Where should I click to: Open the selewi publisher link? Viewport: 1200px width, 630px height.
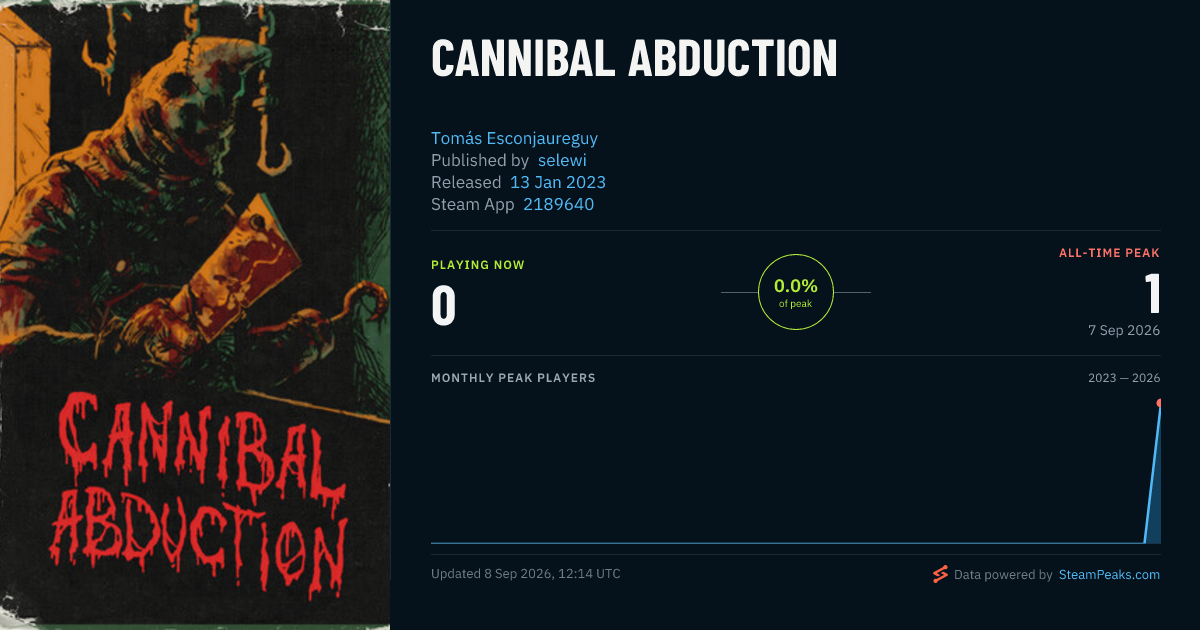562,160
